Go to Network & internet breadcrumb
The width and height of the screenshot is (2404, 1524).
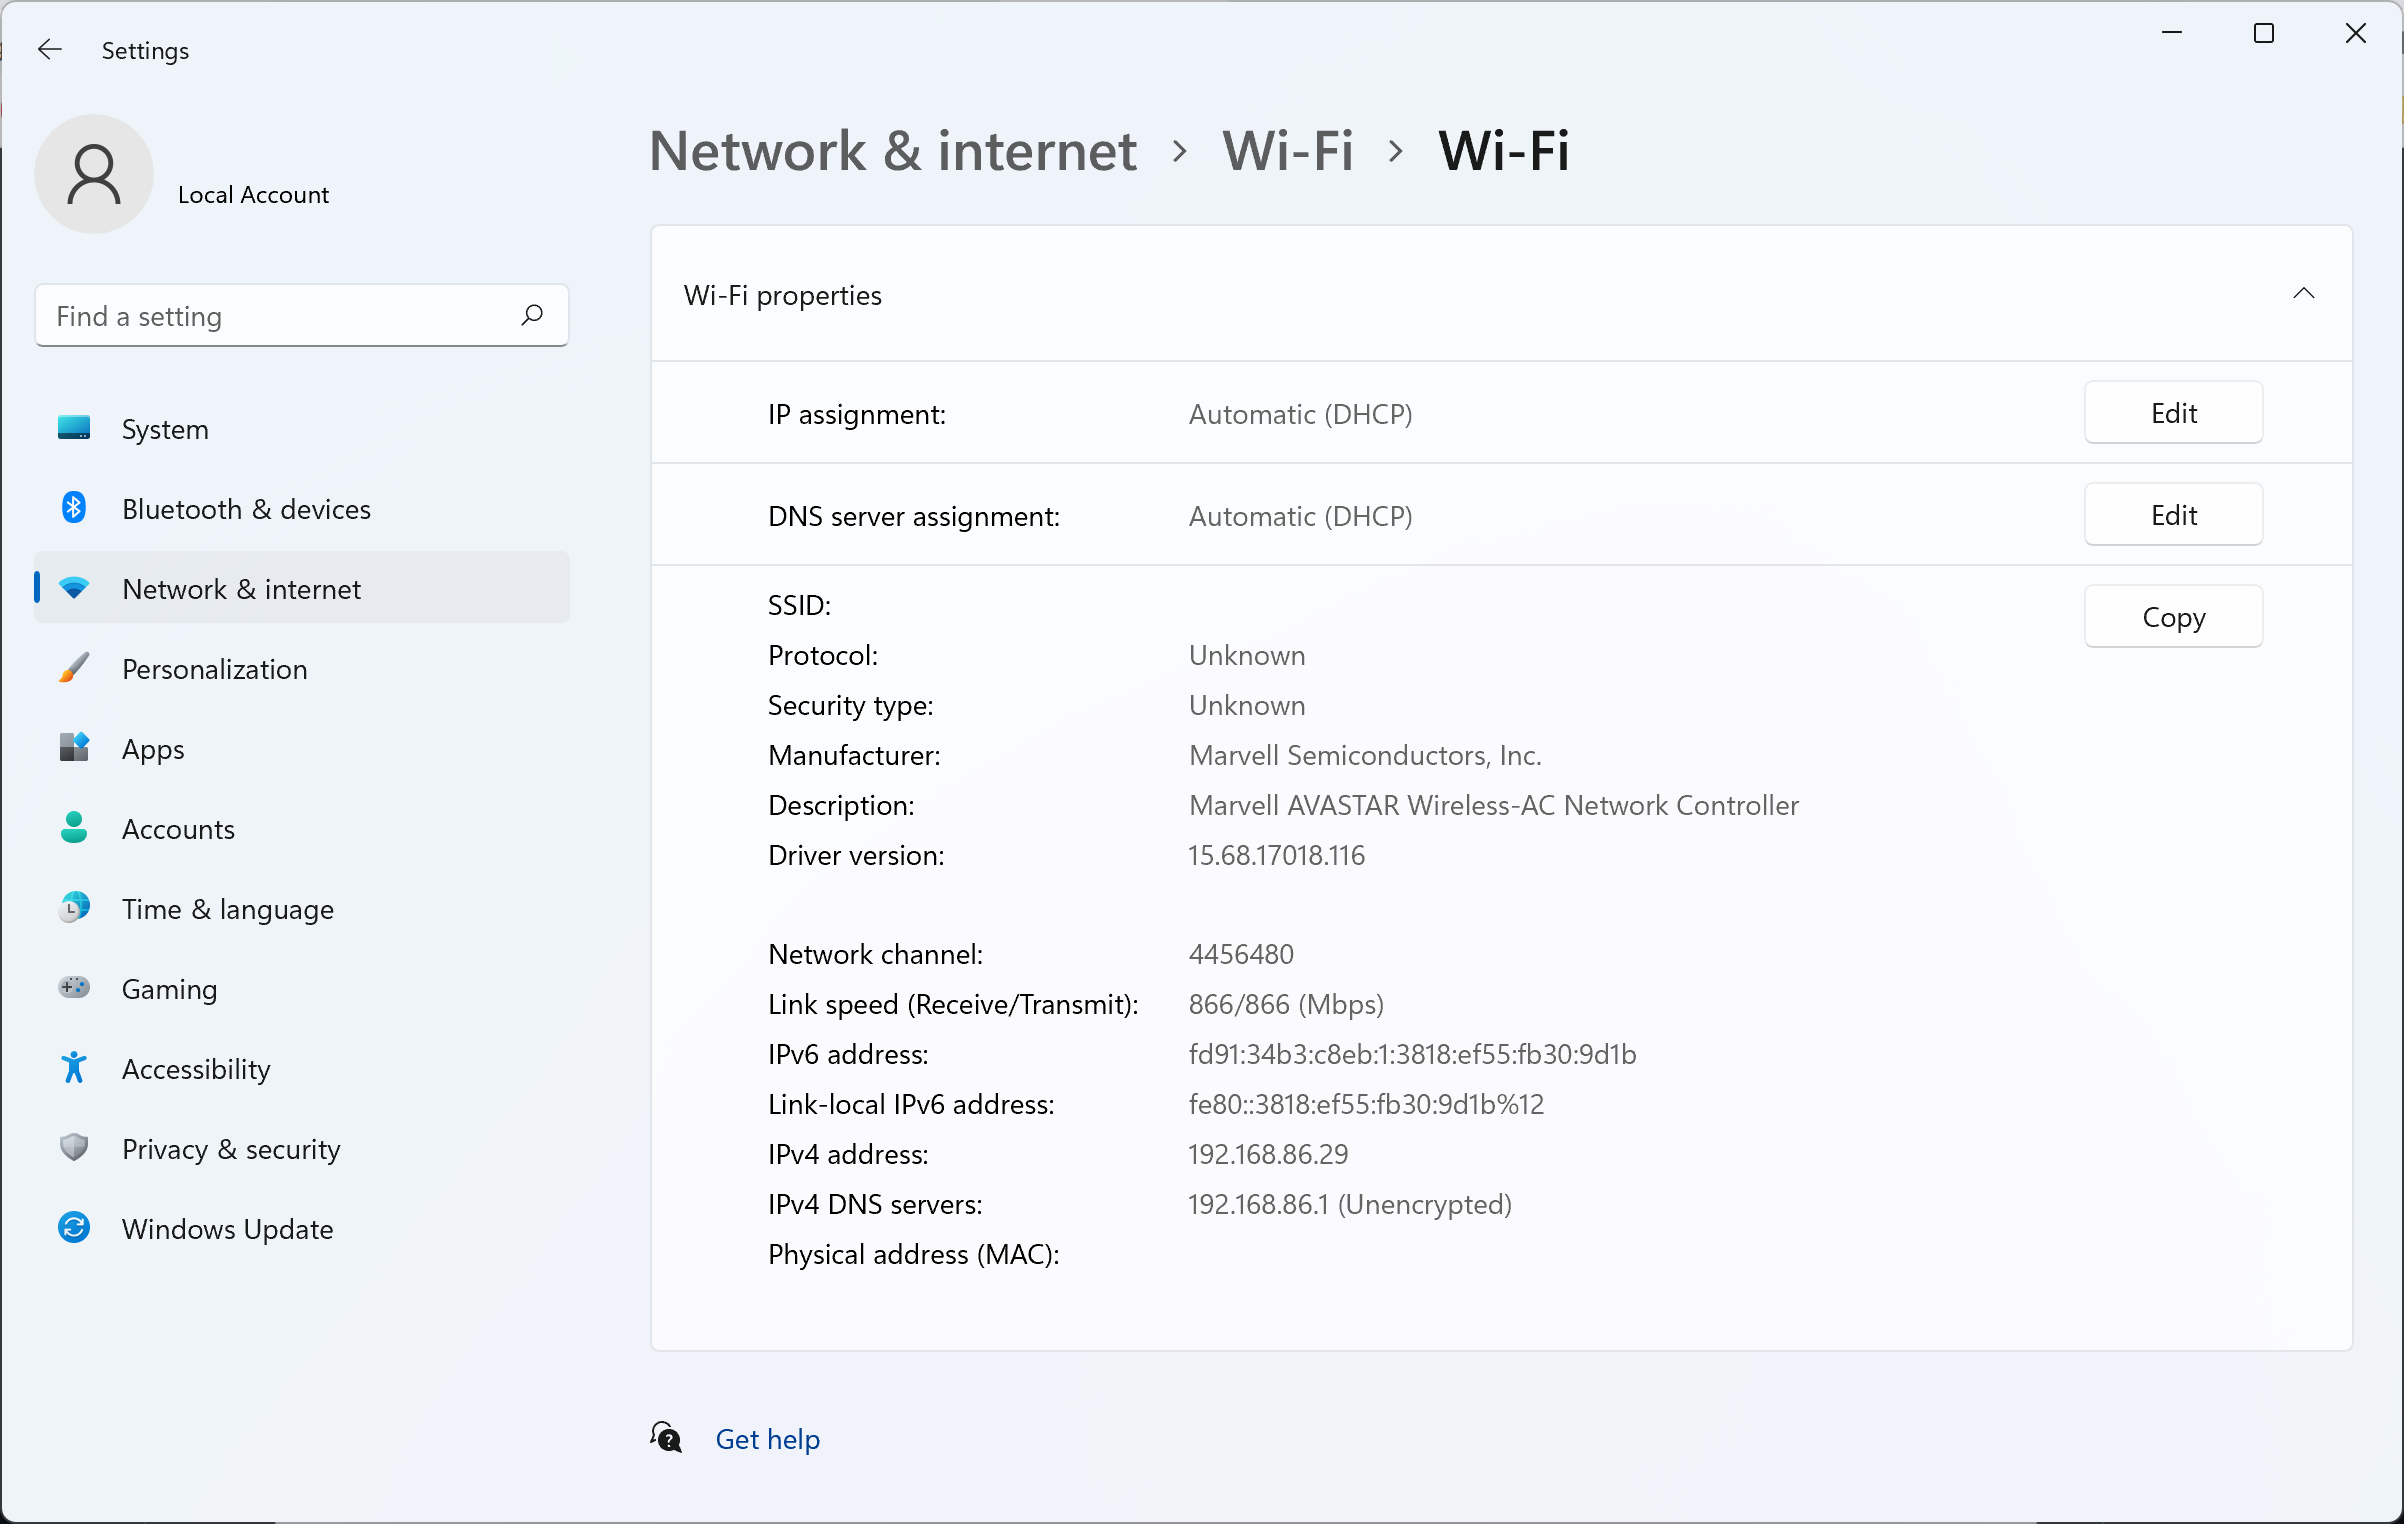[892, 151]
